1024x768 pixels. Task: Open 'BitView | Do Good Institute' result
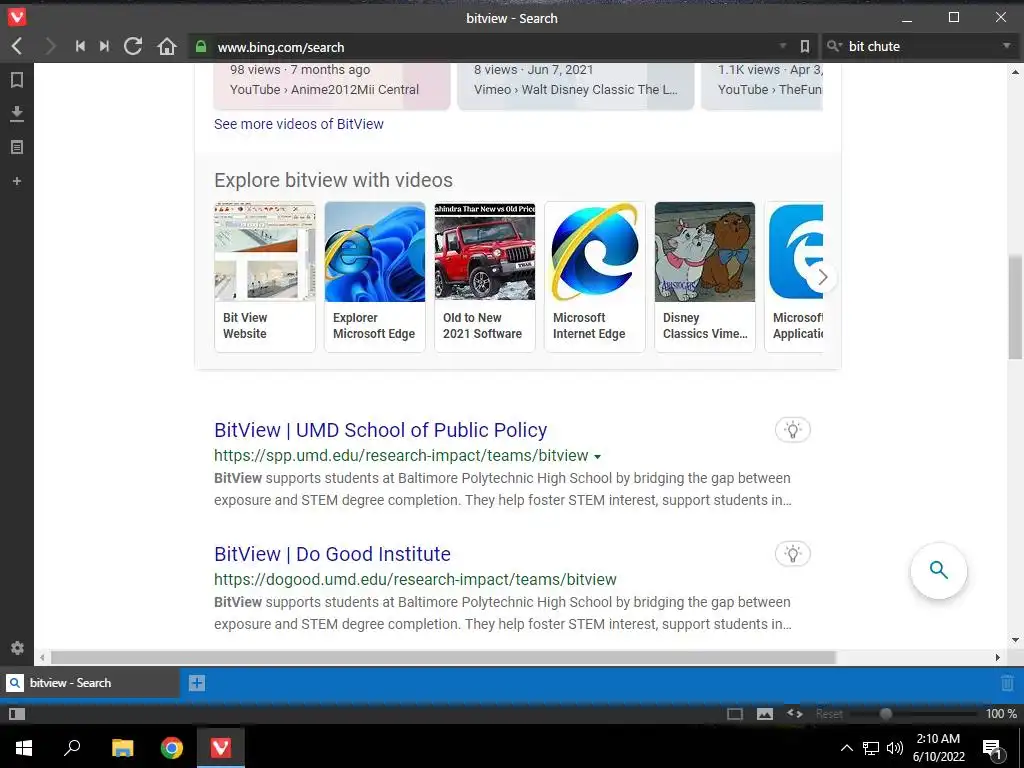[332, 554]
